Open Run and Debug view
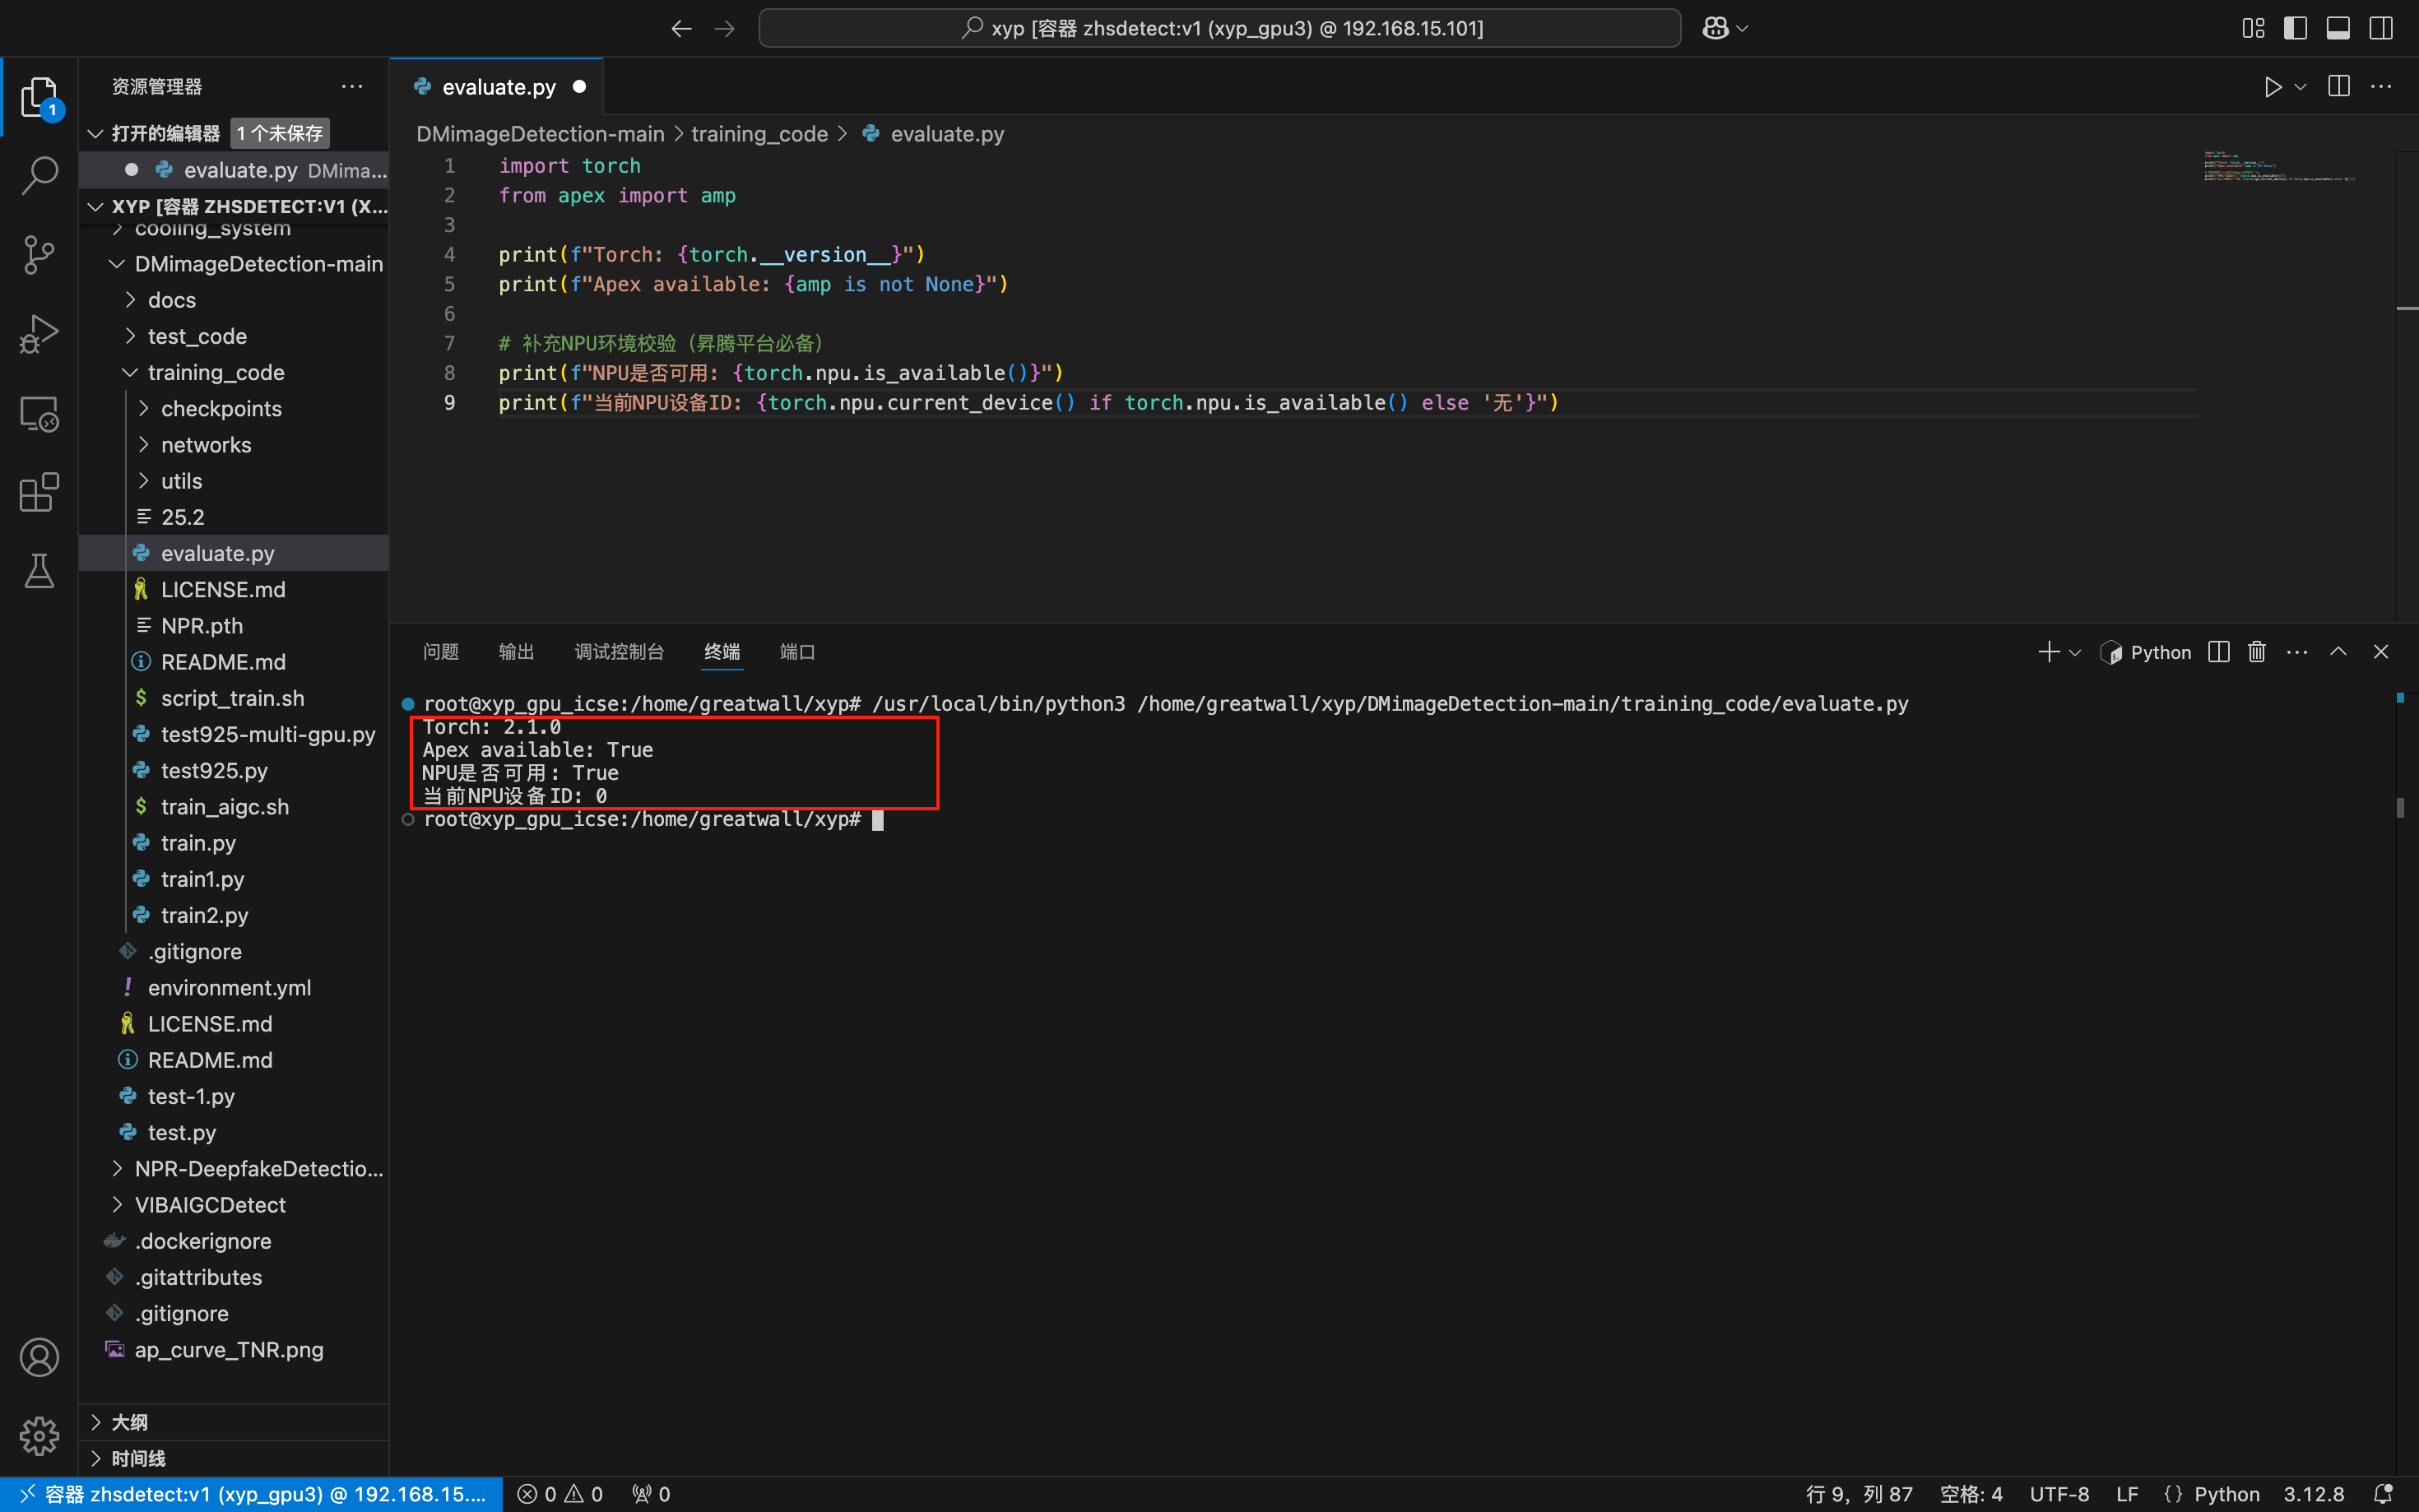Viewport: 2419px width, 1512px height. (x=39, y=334)
